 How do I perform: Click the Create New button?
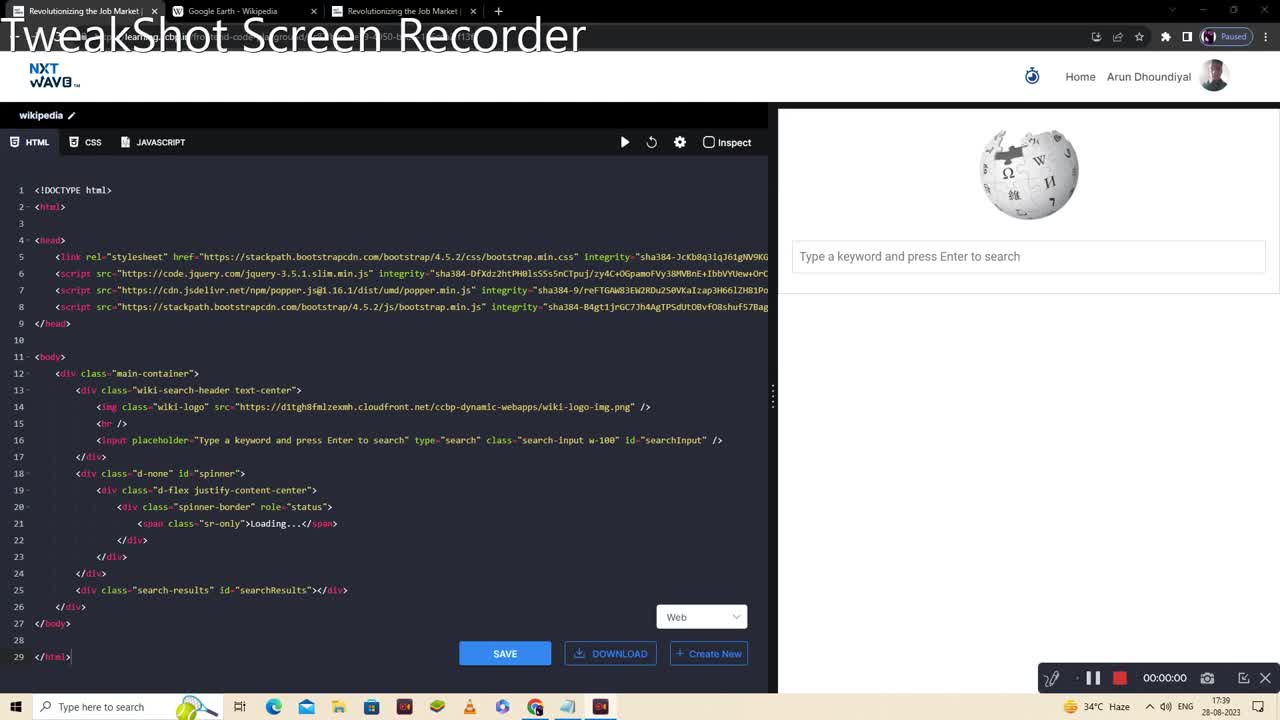pyautogui.click(x=708, y=654)
